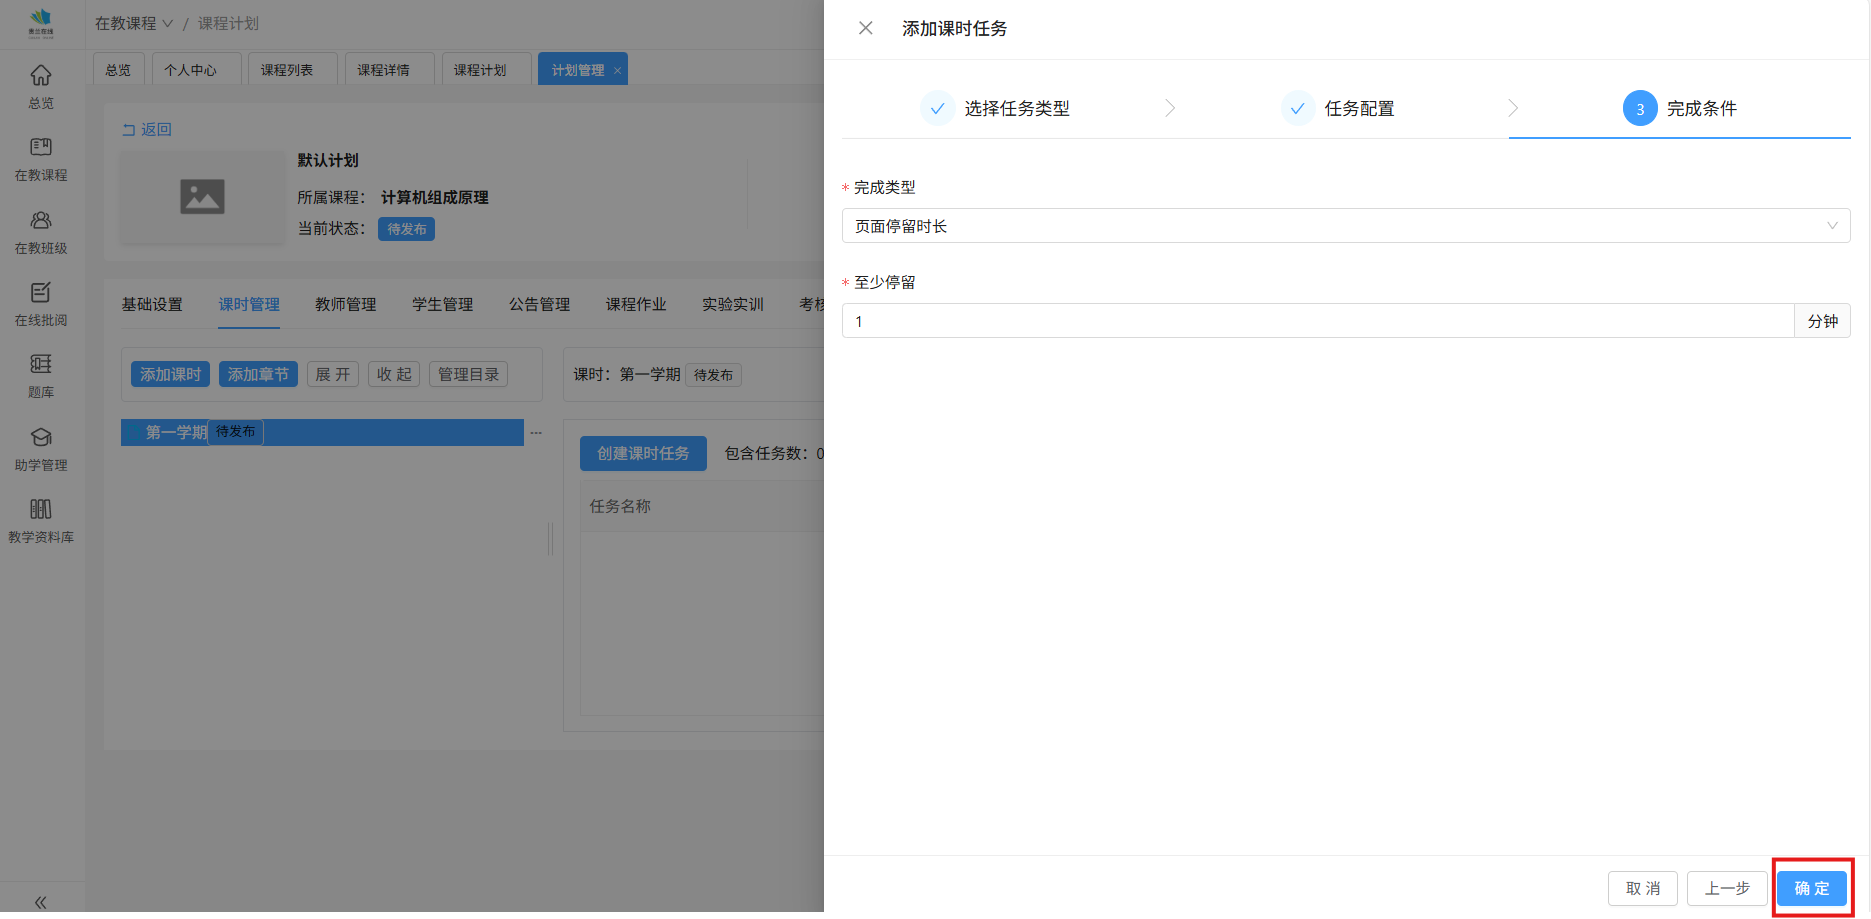Open the 在教课程 breadcrumb dropdown
Viewport: 1871px width, 919px height.
pyautogui.click(x=134, y=23)
